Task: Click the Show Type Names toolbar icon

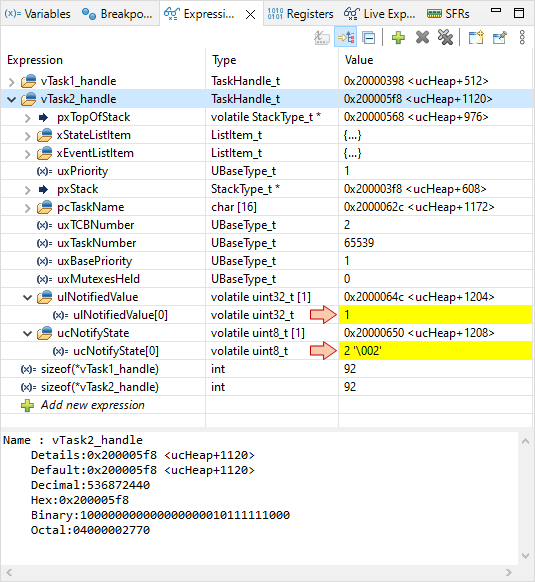Action: [322, 37]
